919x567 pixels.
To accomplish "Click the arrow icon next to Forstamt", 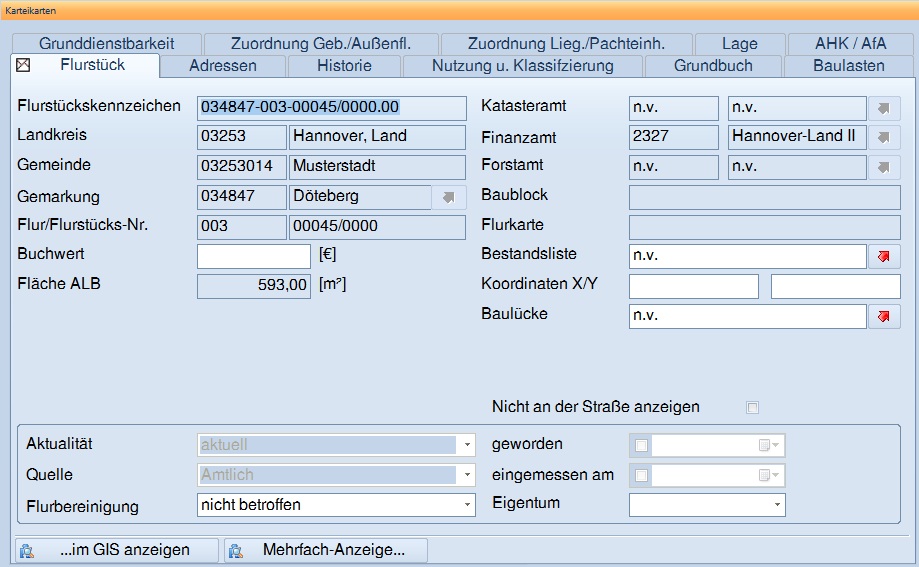I will pos(884,167).
